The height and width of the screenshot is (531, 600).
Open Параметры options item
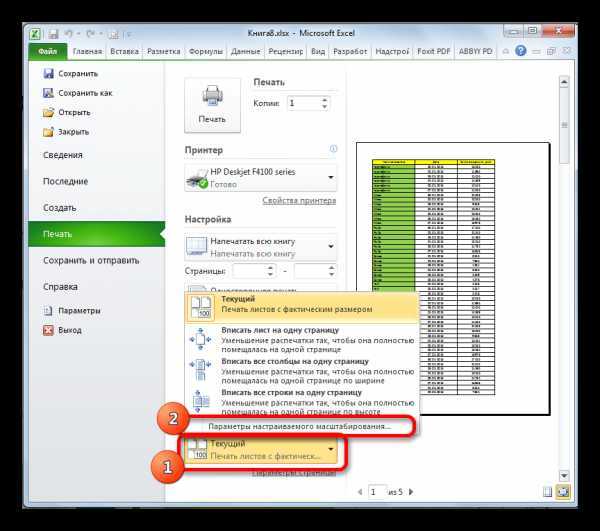click(72, 311)
